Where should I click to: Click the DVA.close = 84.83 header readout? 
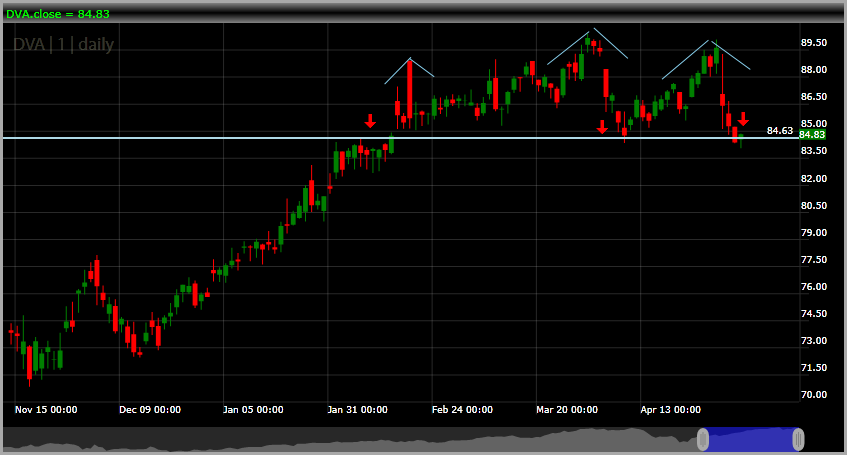click(58, 14)
